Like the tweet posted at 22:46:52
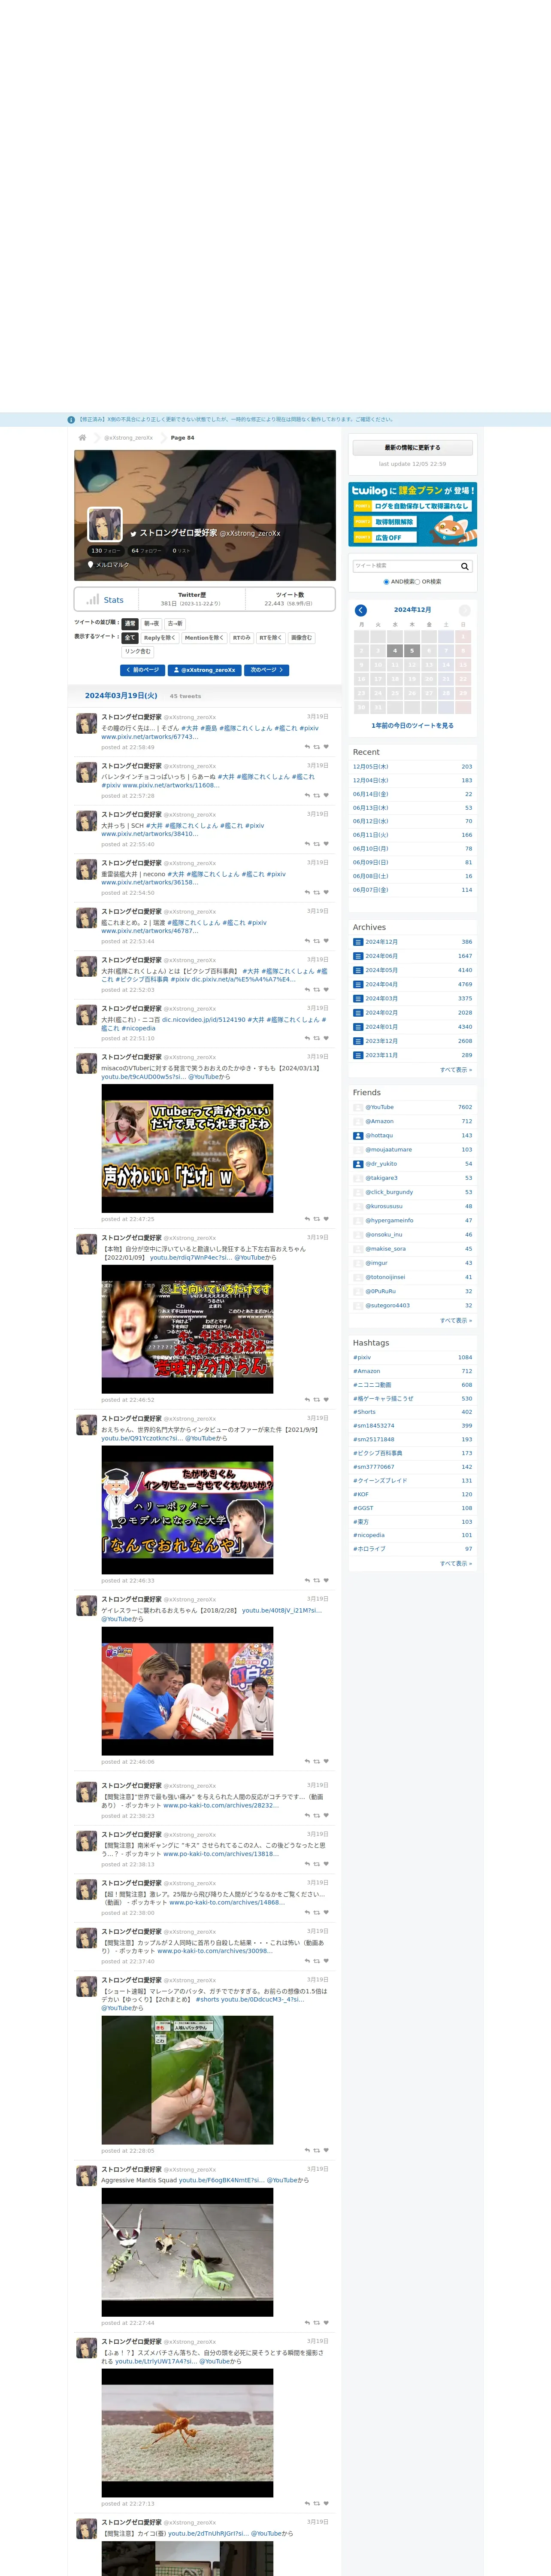 [x=326, y=1400]
